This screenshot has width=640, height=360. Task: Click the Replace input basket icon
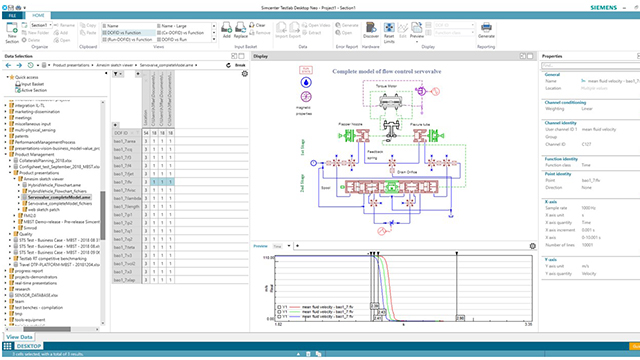(240, 30)
